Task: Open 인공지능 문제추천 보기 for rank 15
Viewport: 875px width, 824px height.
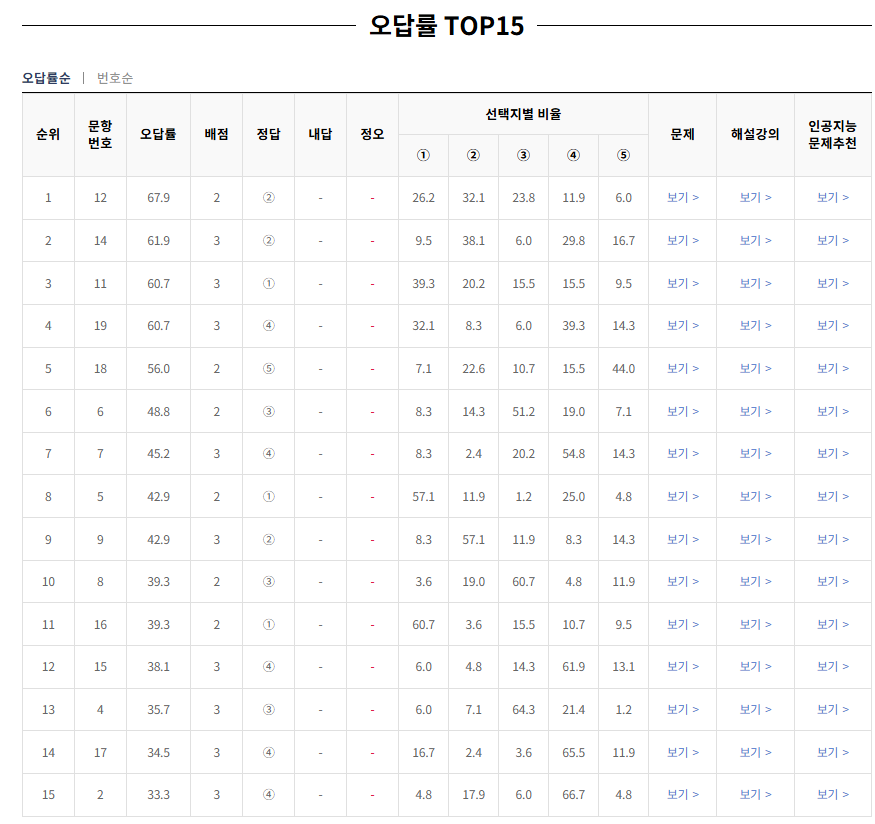Action: coord(833,794)
